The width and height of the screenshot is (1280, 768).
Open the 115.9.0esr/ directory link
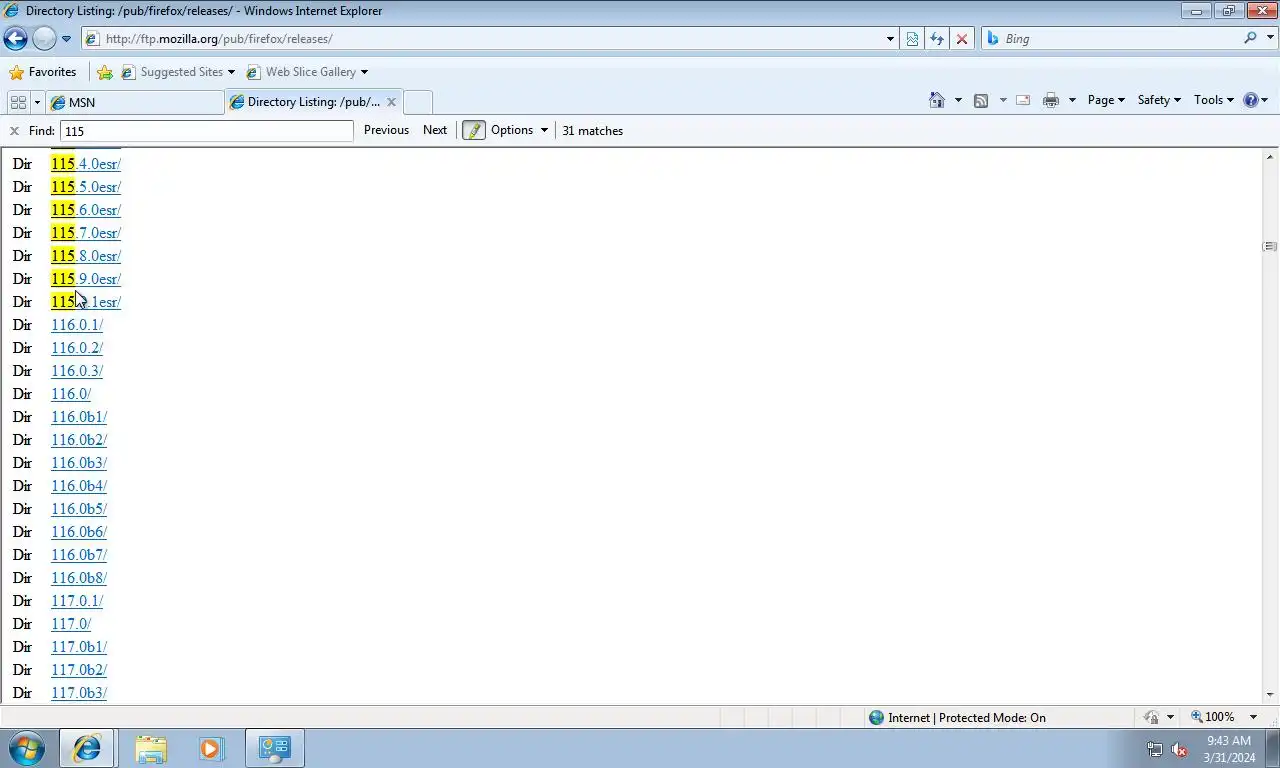coord(86,279)
